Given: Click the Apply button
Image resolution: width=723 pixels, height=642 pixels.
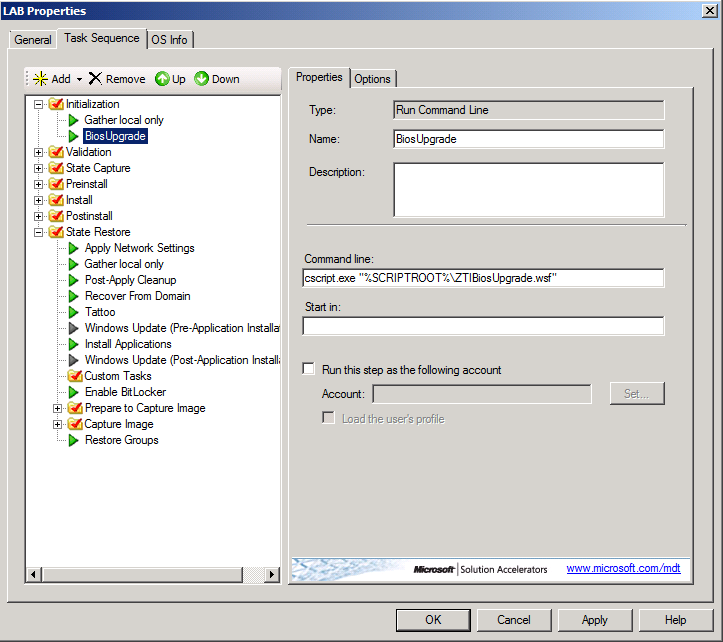Looking at the screenshot, I should pos(595,620).
